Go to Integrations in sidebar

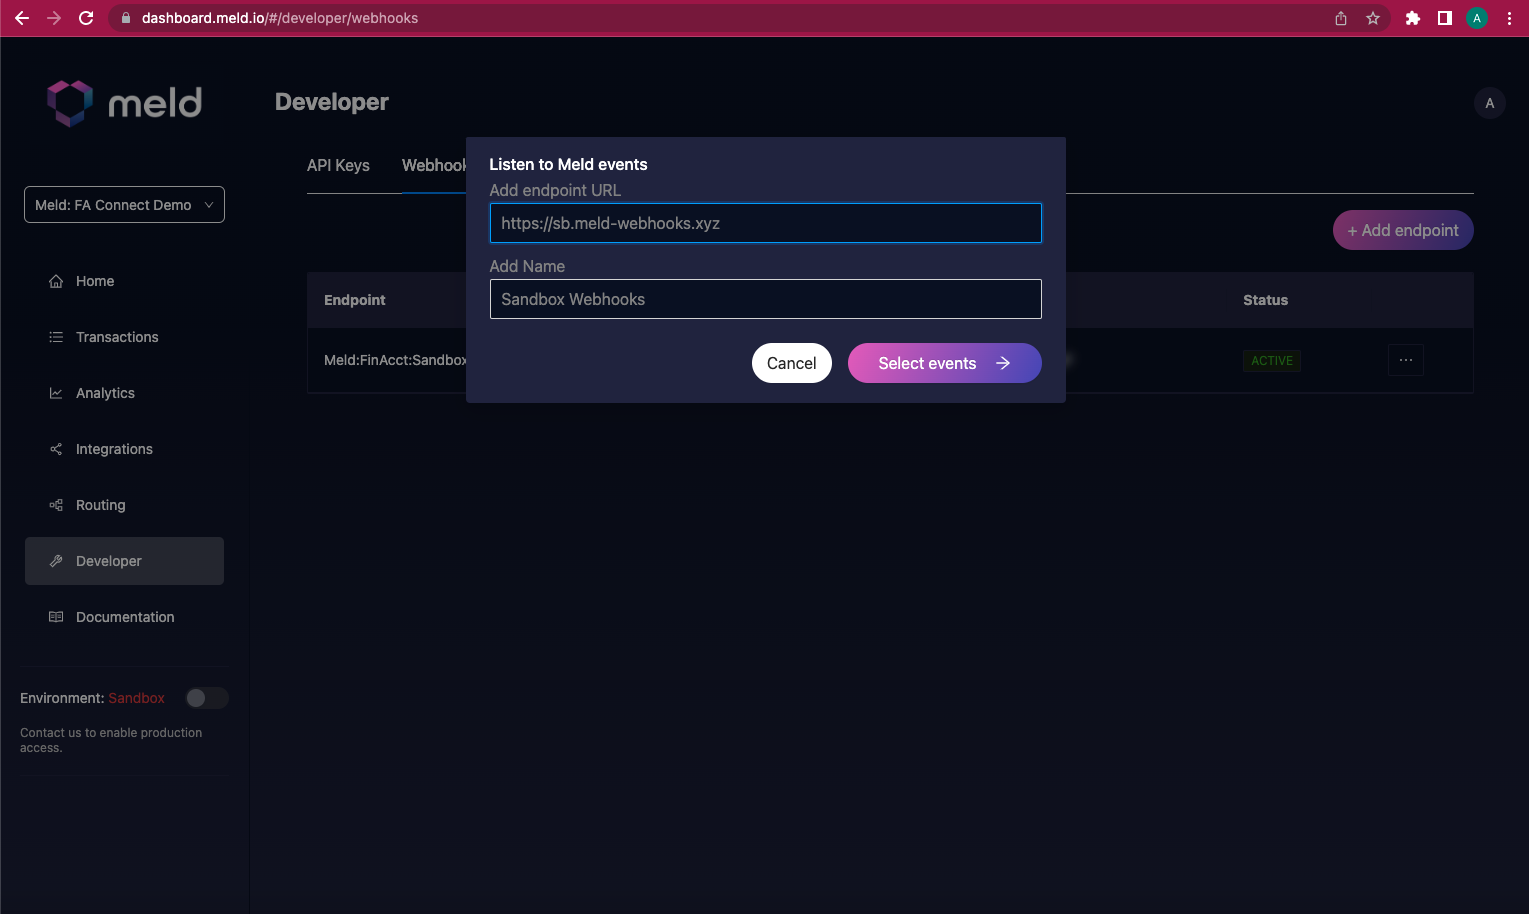coord(124,449)
